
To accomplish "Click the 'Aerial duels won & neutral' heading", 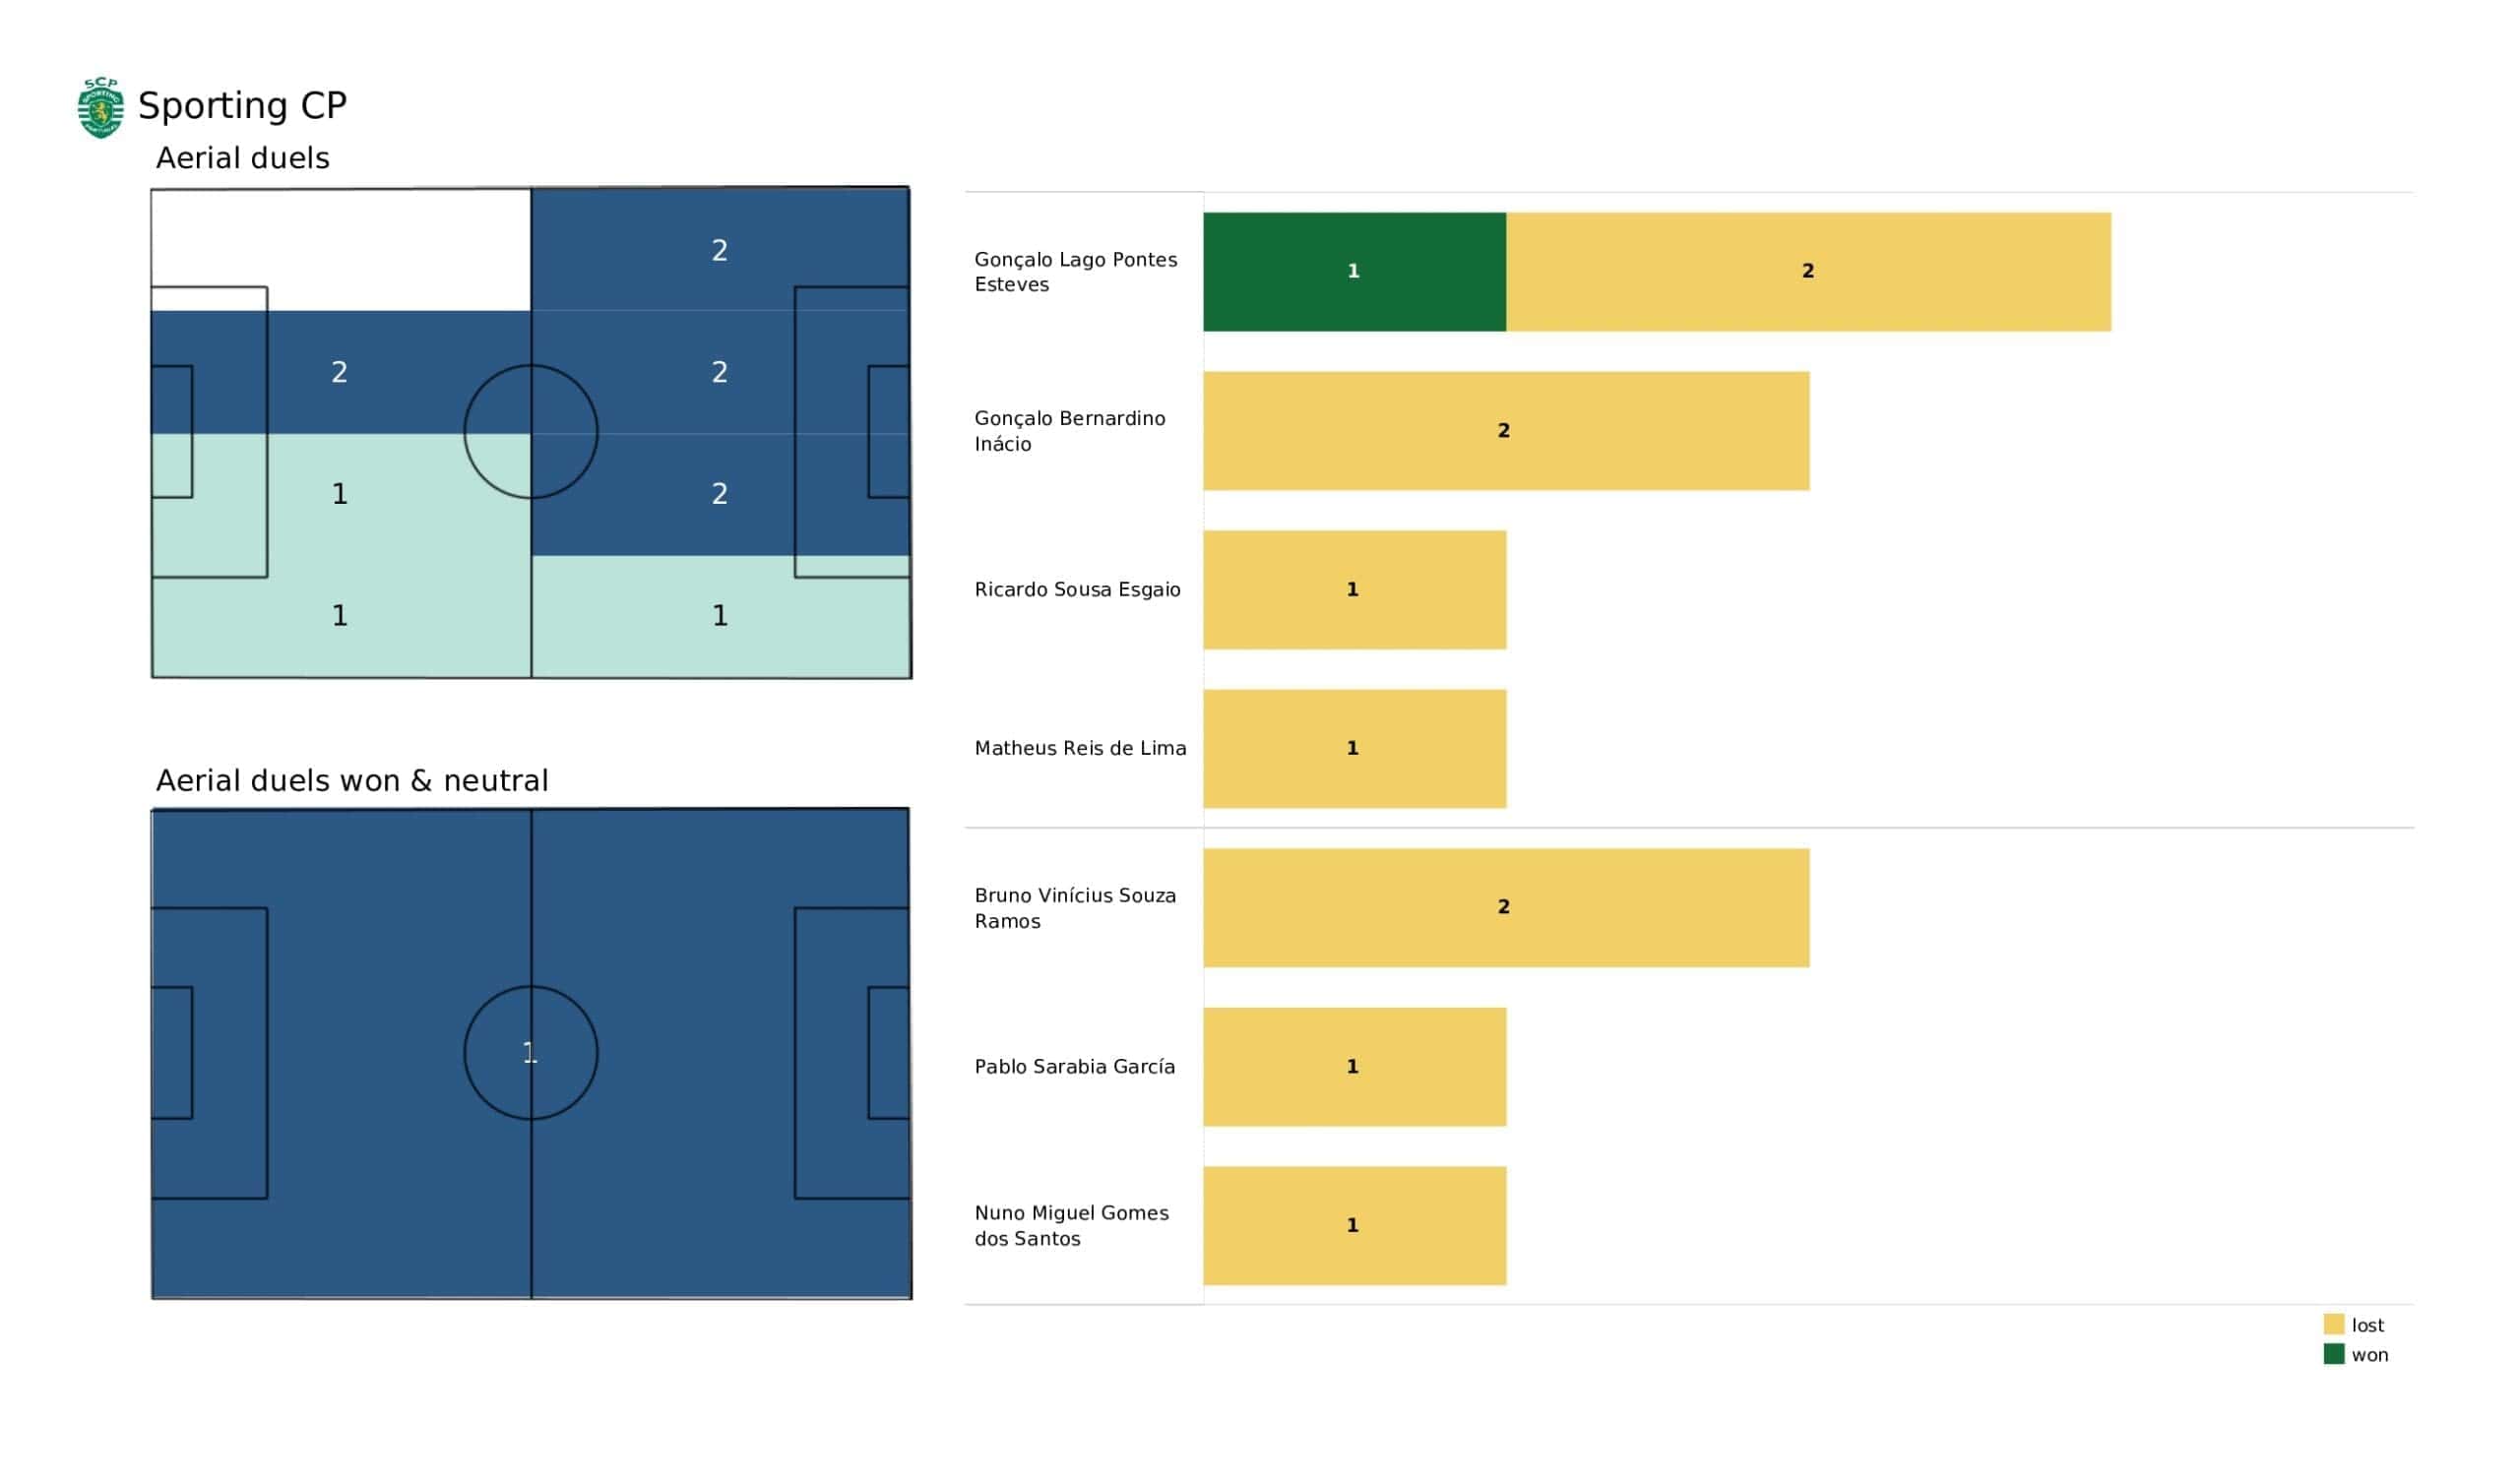I will point(352,780).
